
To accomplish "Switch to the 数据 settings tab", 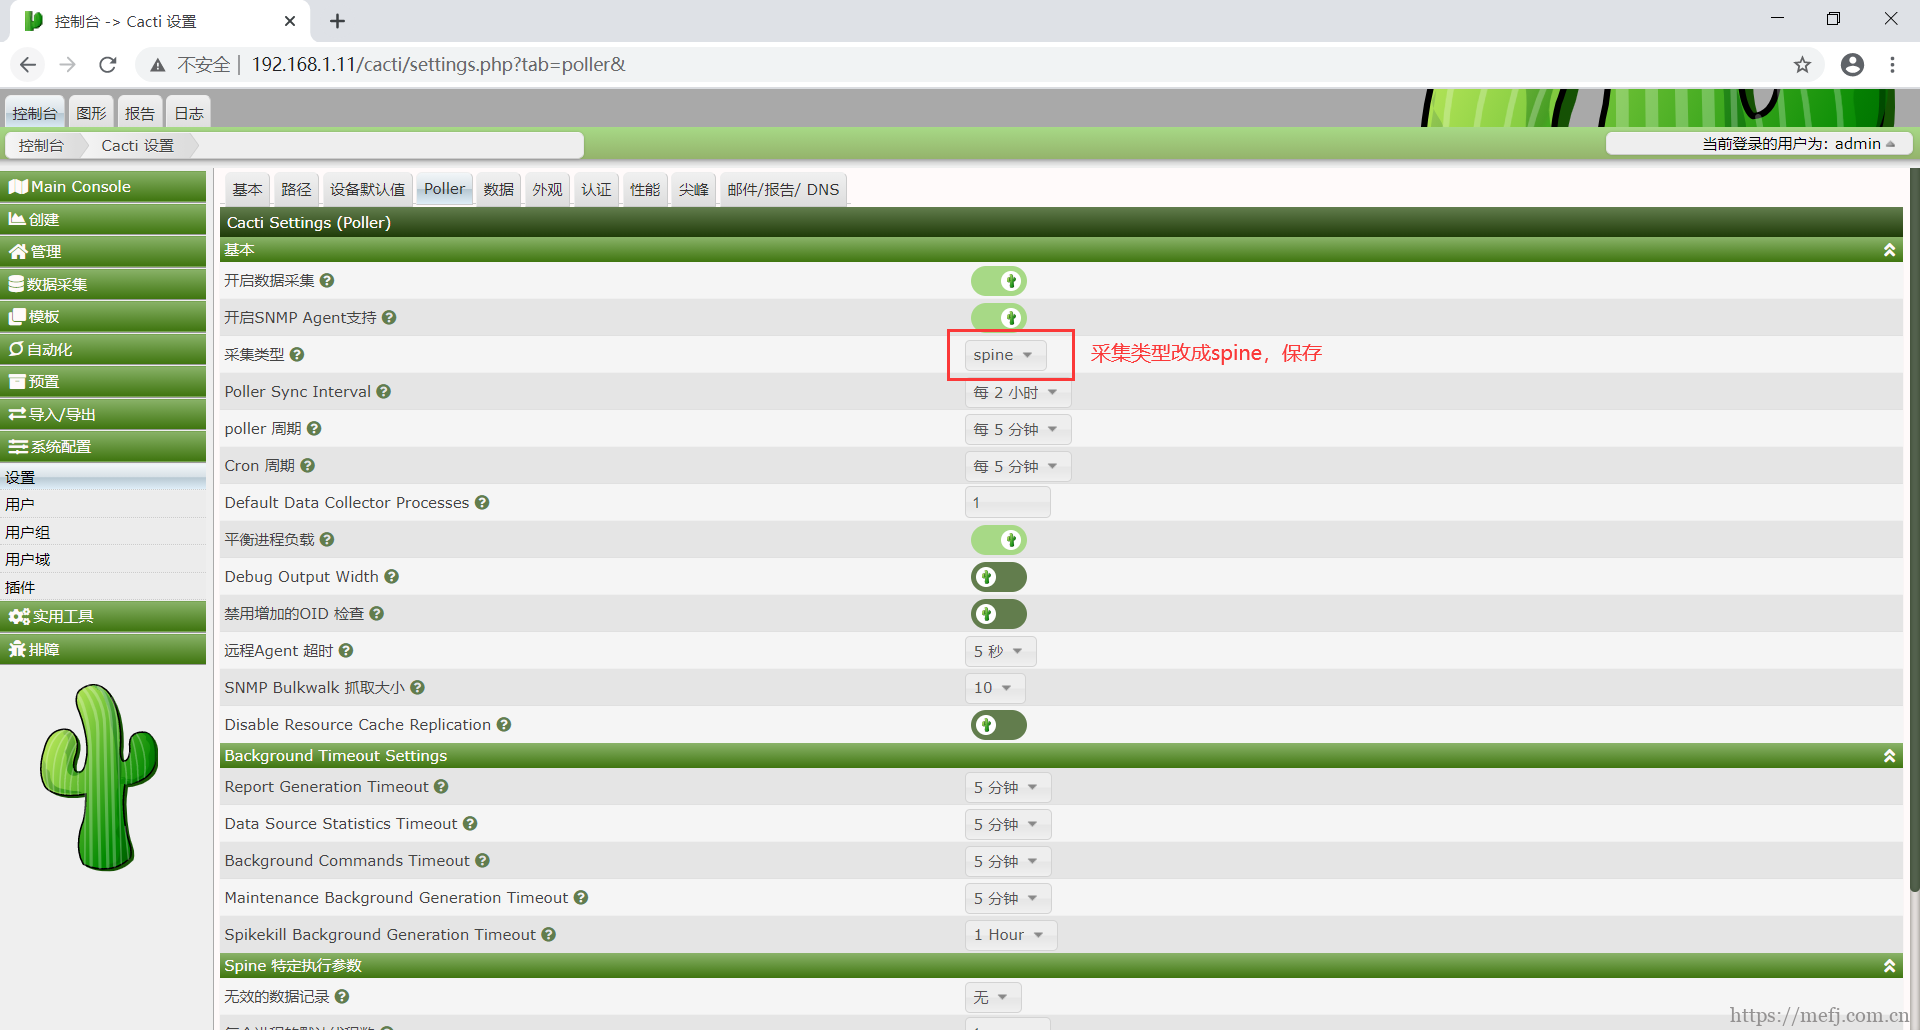I will [x=498, y=189].
